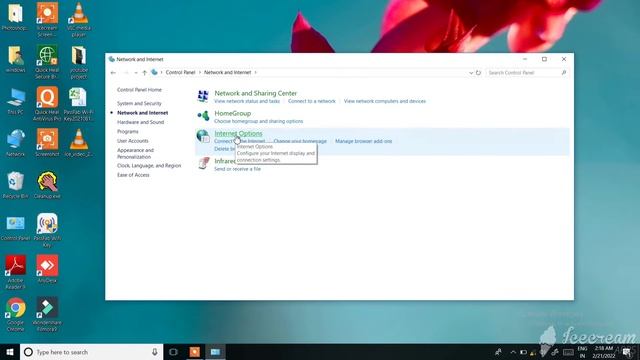Viewport: 640px width, 360px height.
Task: Go to Control Panel Home
Action: click(x=139, y=90)
